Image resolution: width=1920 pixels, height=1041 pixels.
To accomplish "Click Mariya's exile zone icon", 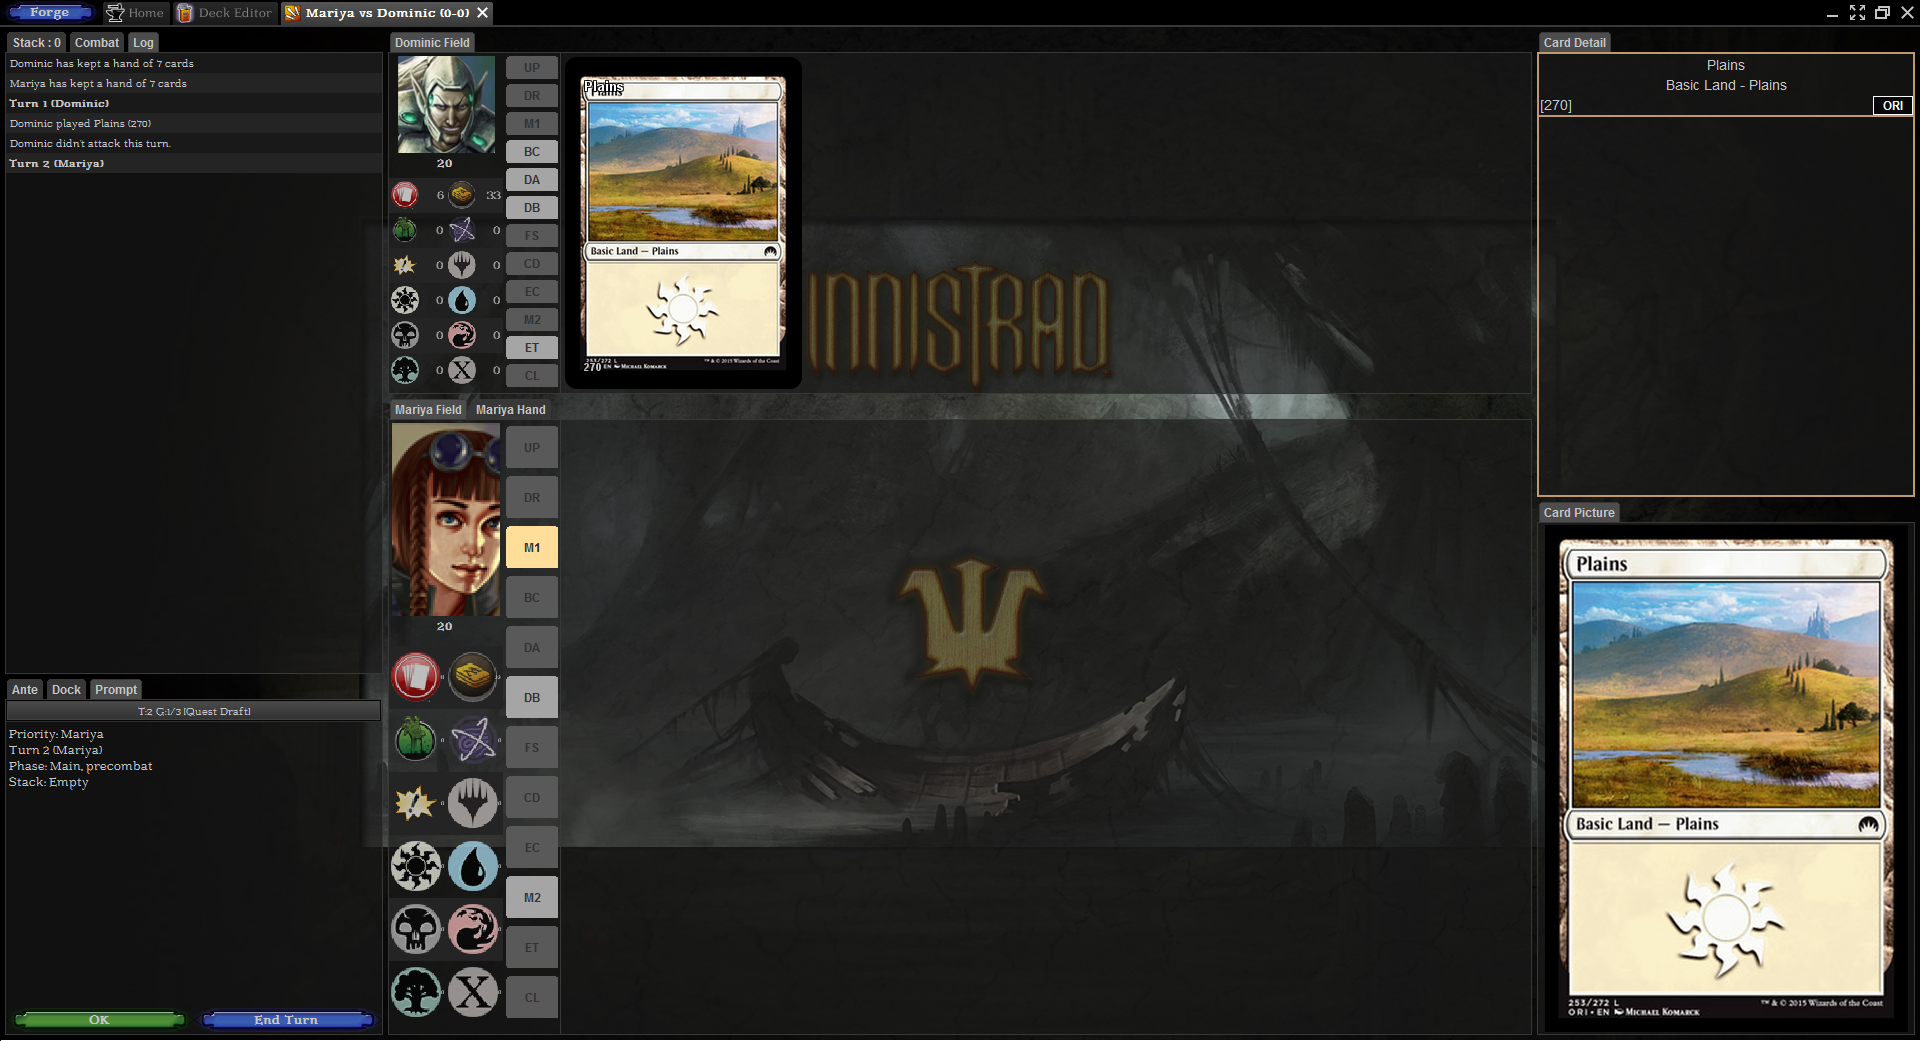I will [472, 740].
